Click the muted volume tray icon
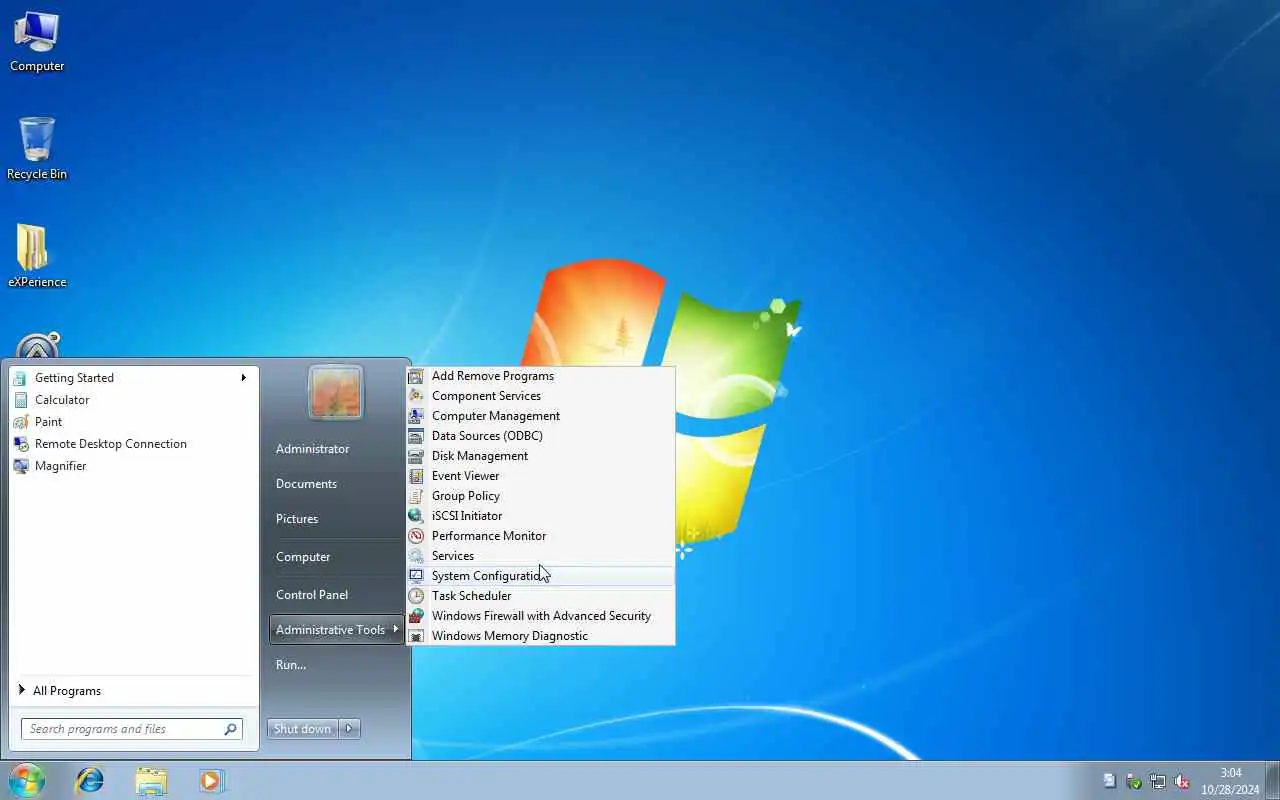Viewport: 1280px width, 800px height. point(1182,781)
